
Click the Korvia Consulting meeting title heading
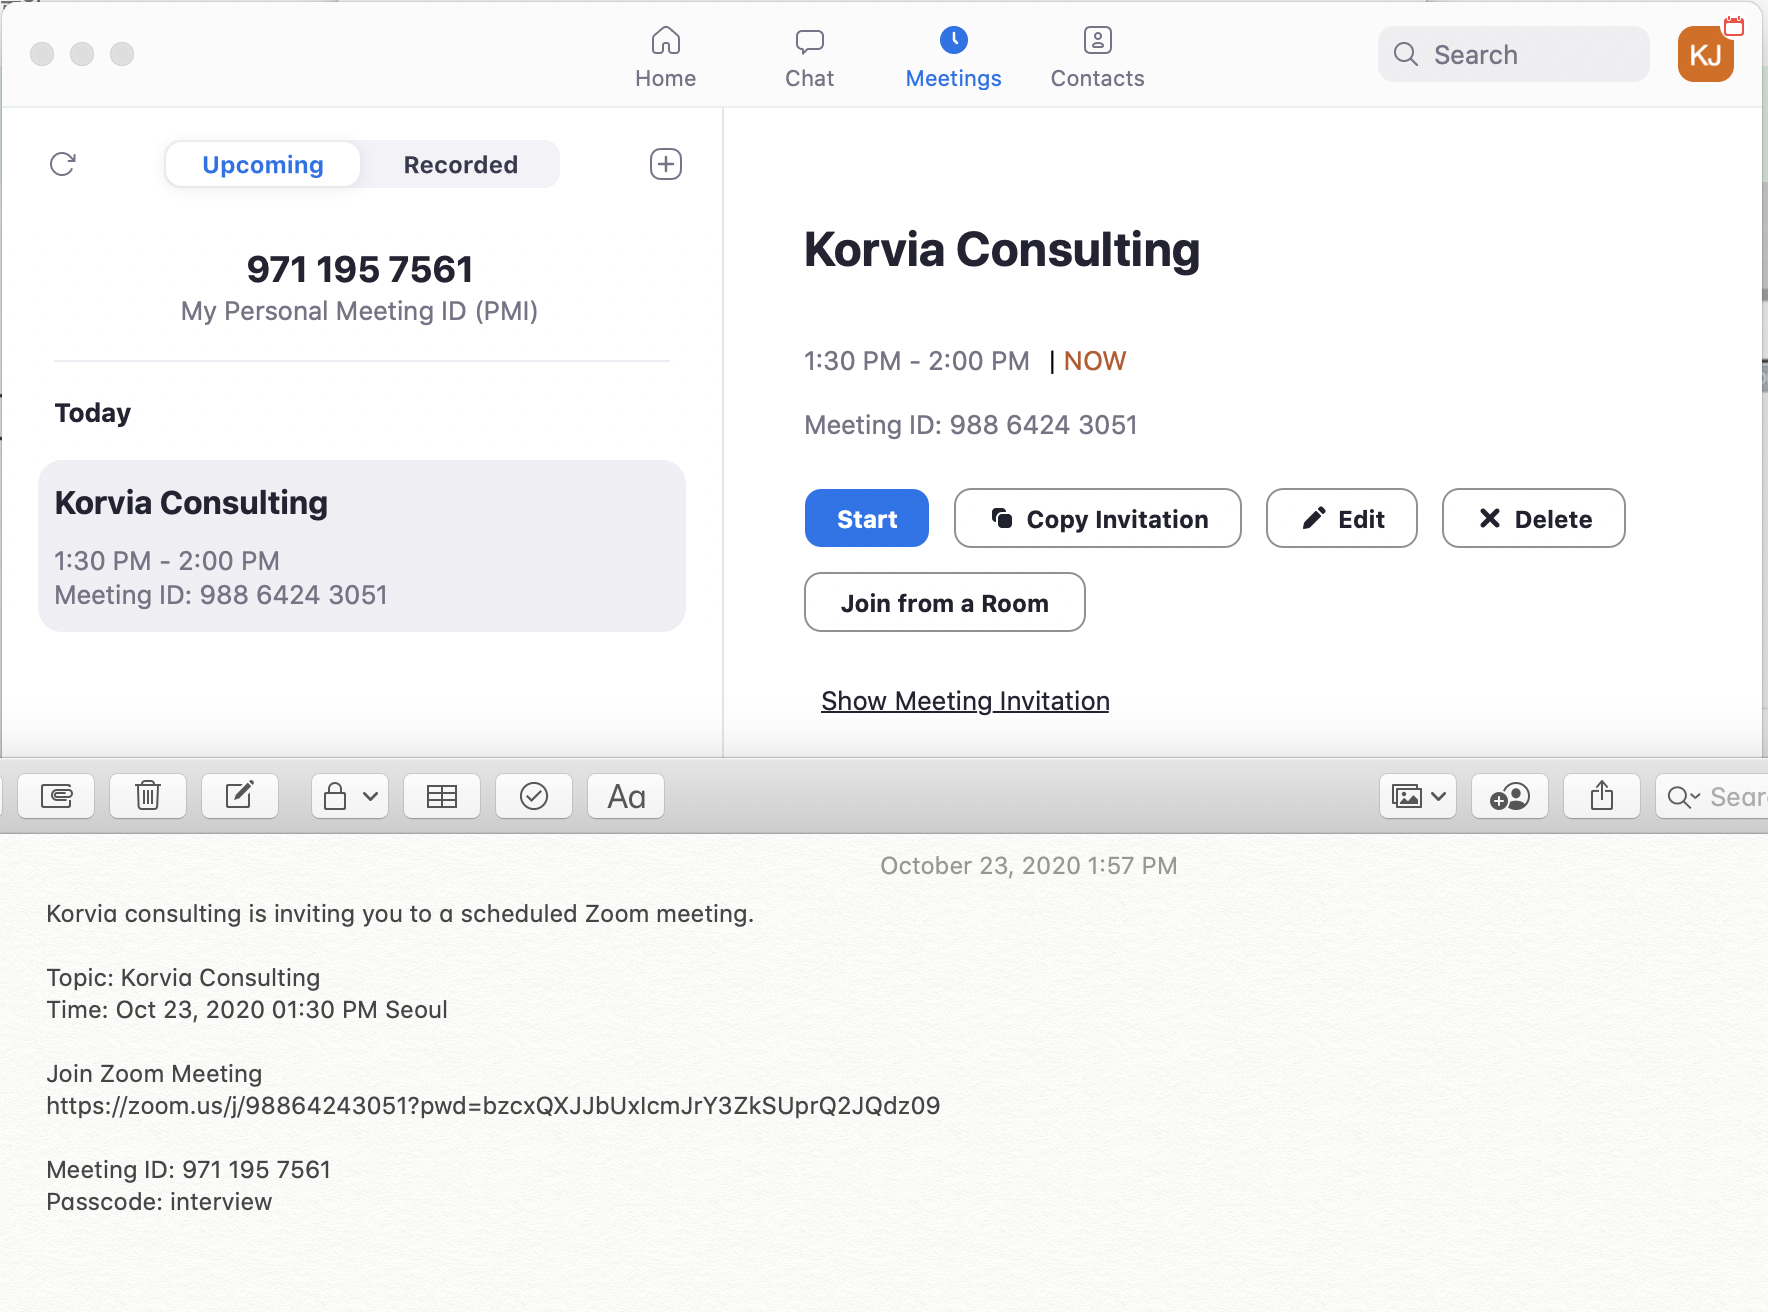click(1002, 250)
